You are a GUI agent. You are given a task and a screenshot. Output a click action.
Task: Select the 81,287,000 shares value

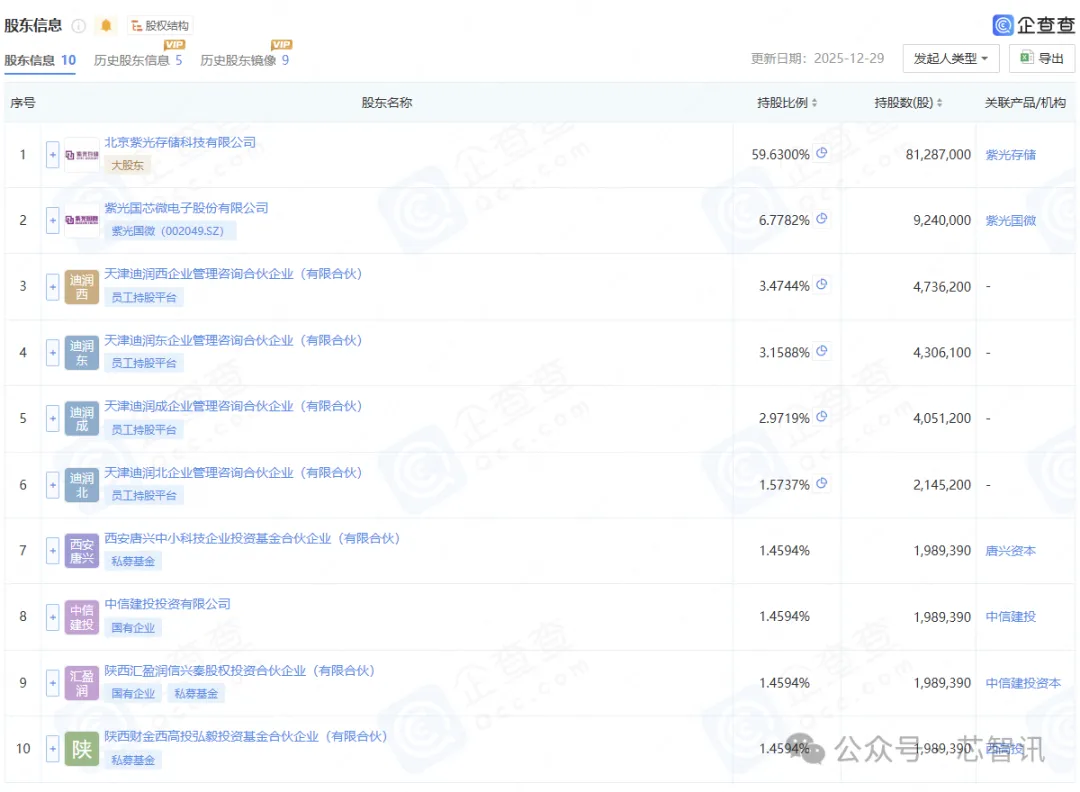click(x=938, y=155)
